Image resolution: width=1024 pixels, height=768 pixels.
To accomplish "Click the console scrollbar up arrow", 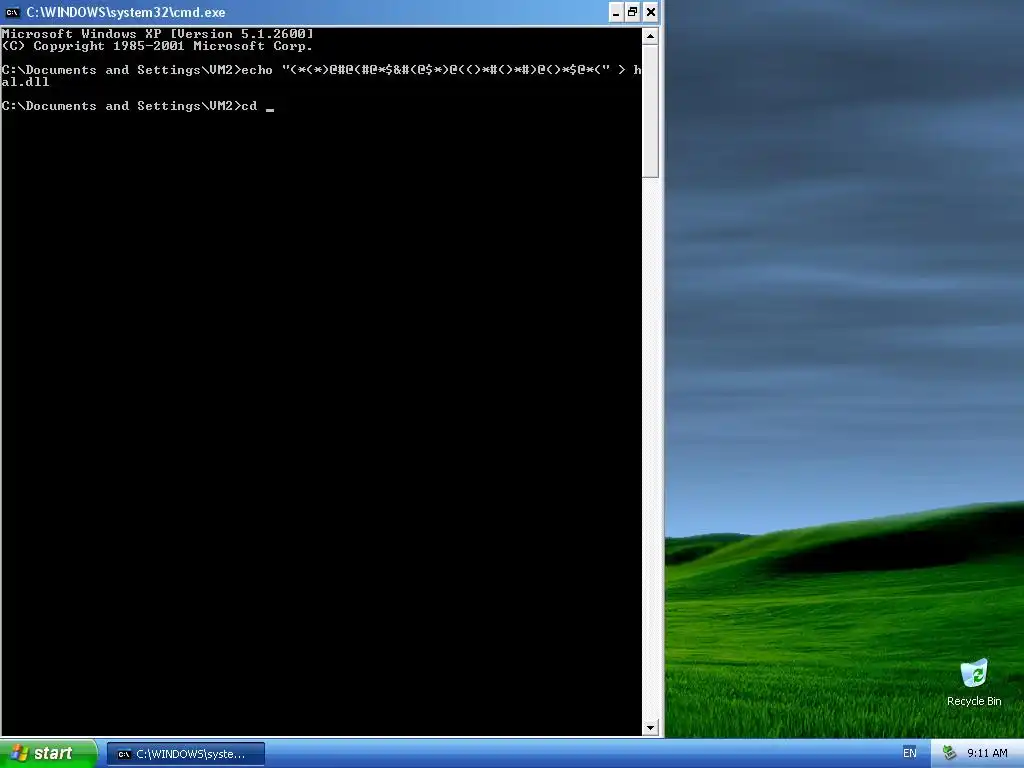I will coord(650,36).
